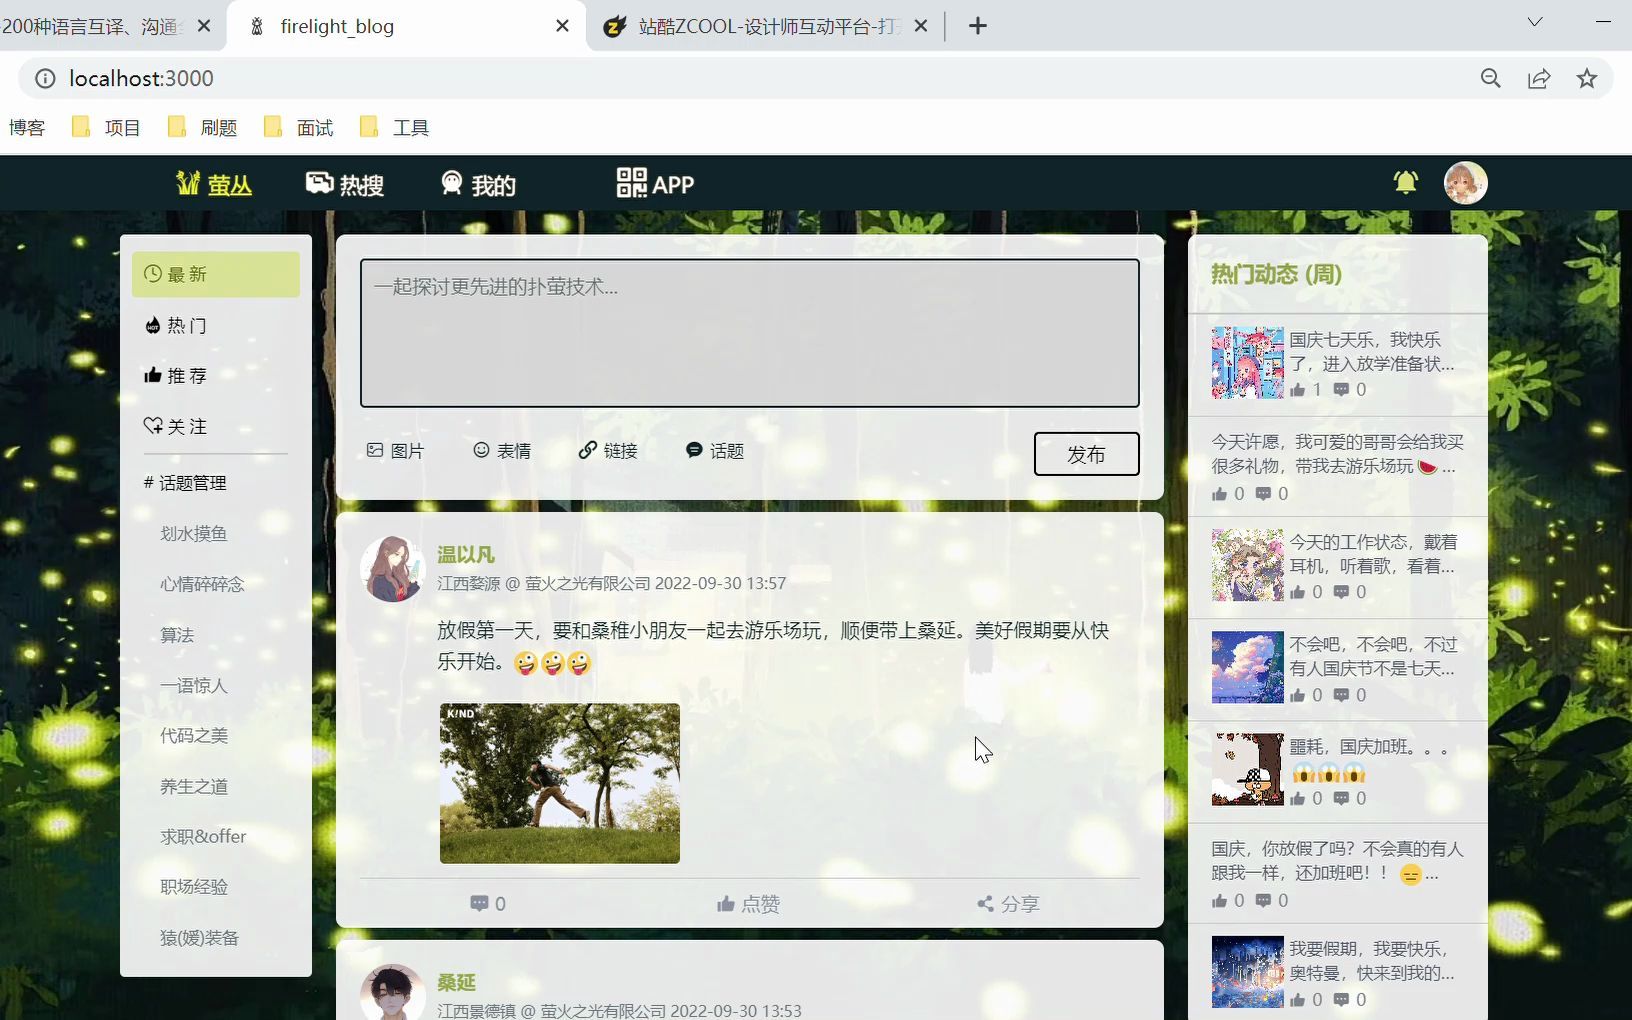Open the 职场经验 topic

pos(194,887)
